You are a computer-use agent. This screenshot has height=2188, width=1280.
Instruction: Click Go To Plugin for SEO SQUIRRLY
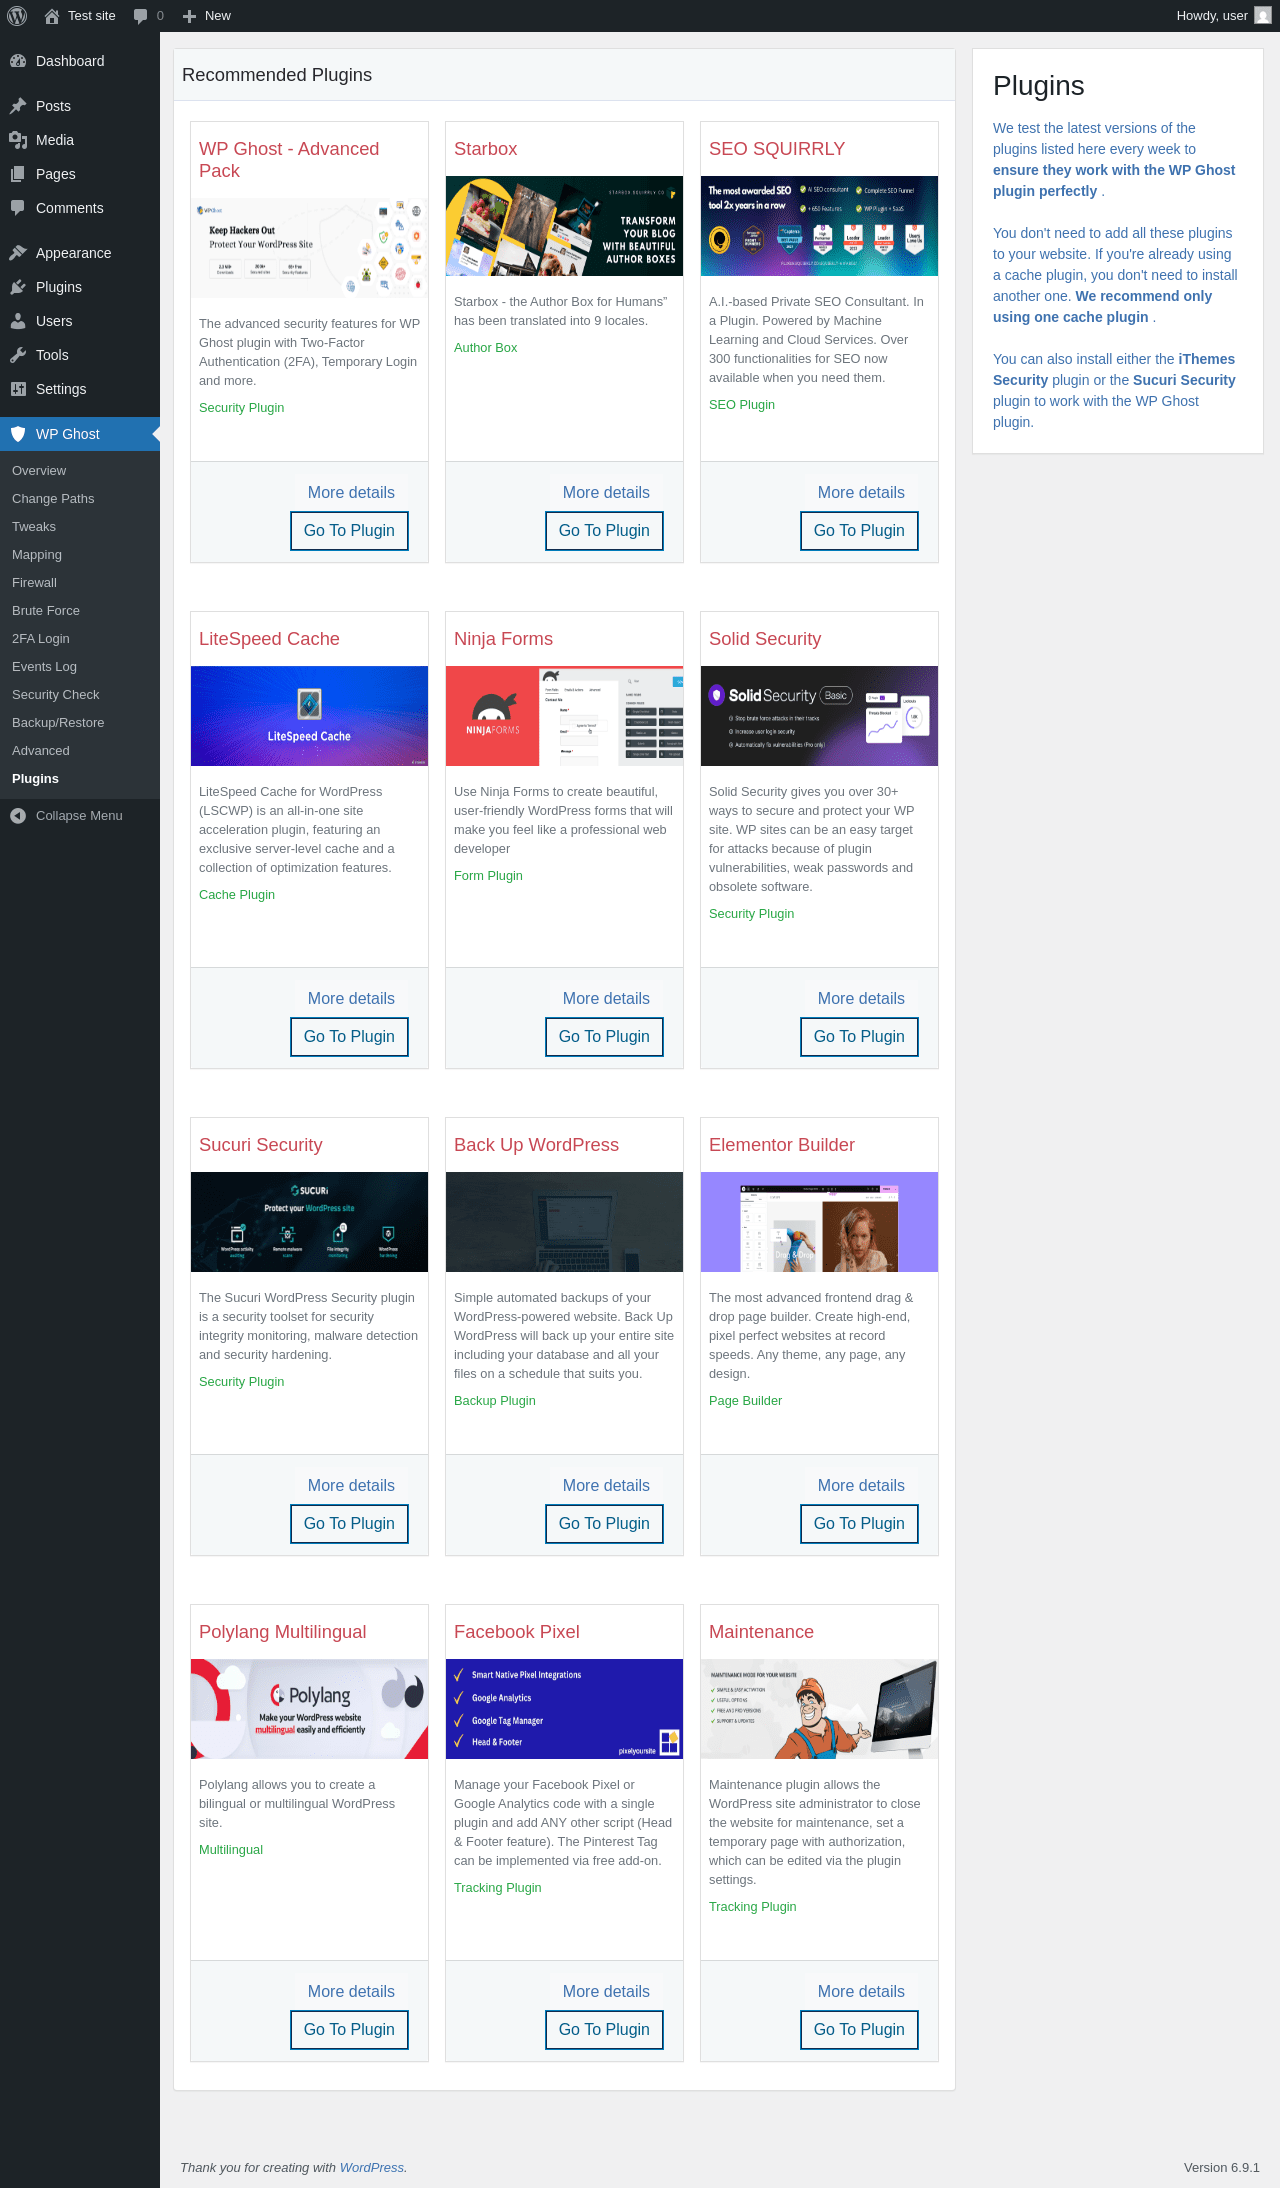[x=859, y=531]
